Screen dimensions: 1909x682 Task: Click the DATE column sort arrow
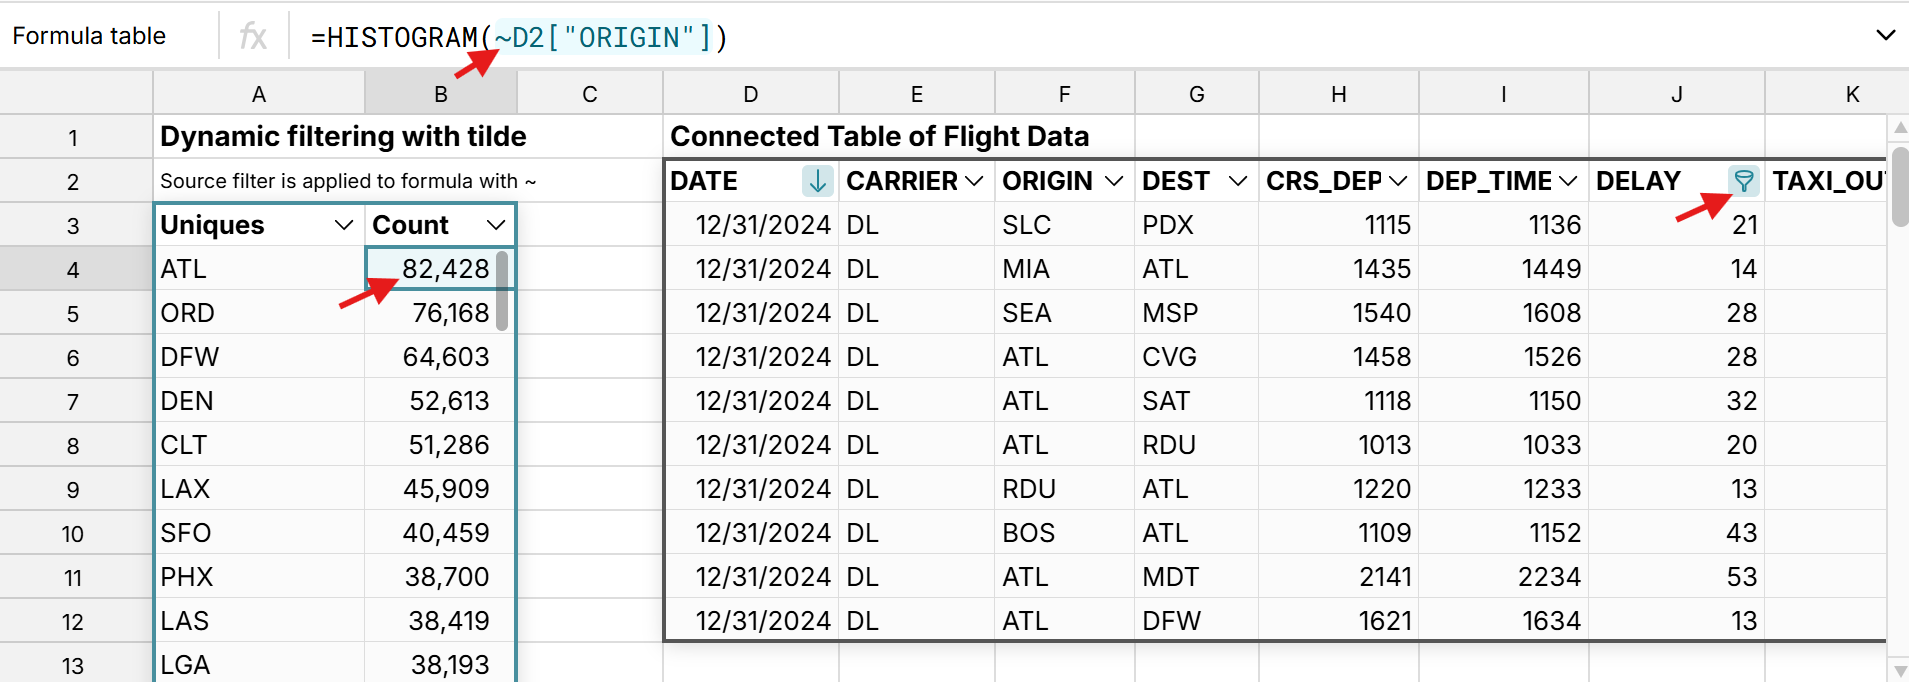click(817, 181)
